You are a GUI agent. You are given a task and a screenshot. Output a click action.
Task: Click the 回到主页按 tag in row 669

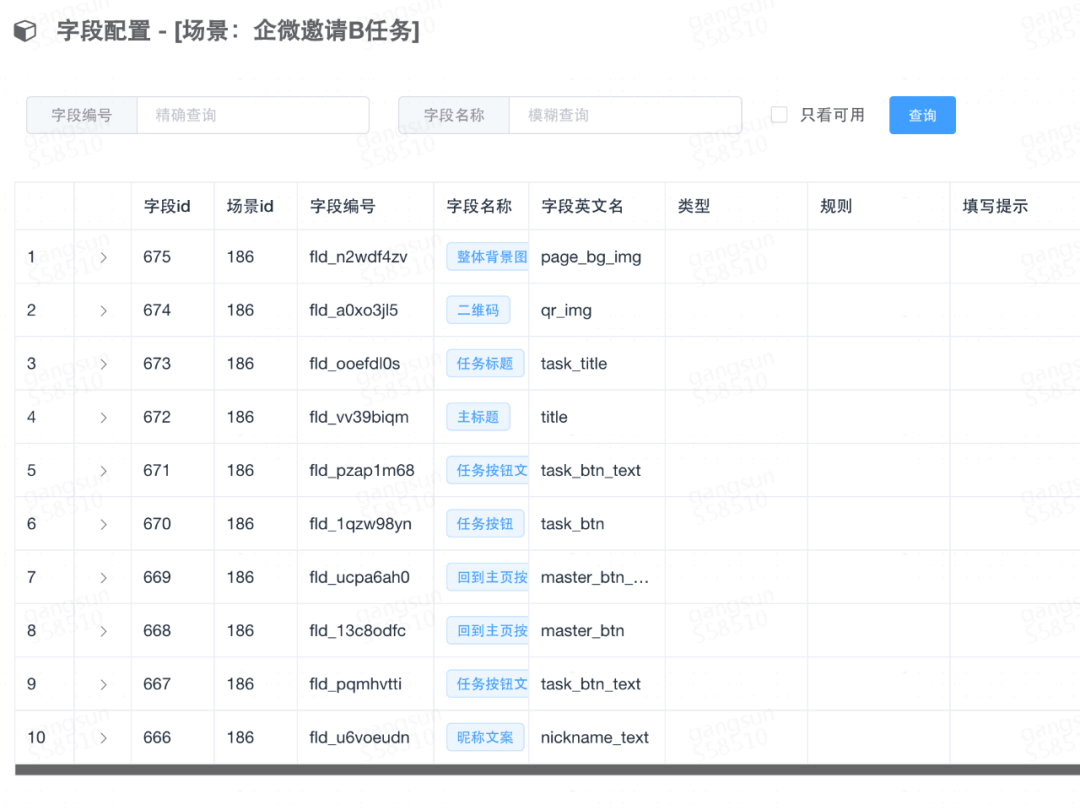pyautogui.click(x=488, y=577)
